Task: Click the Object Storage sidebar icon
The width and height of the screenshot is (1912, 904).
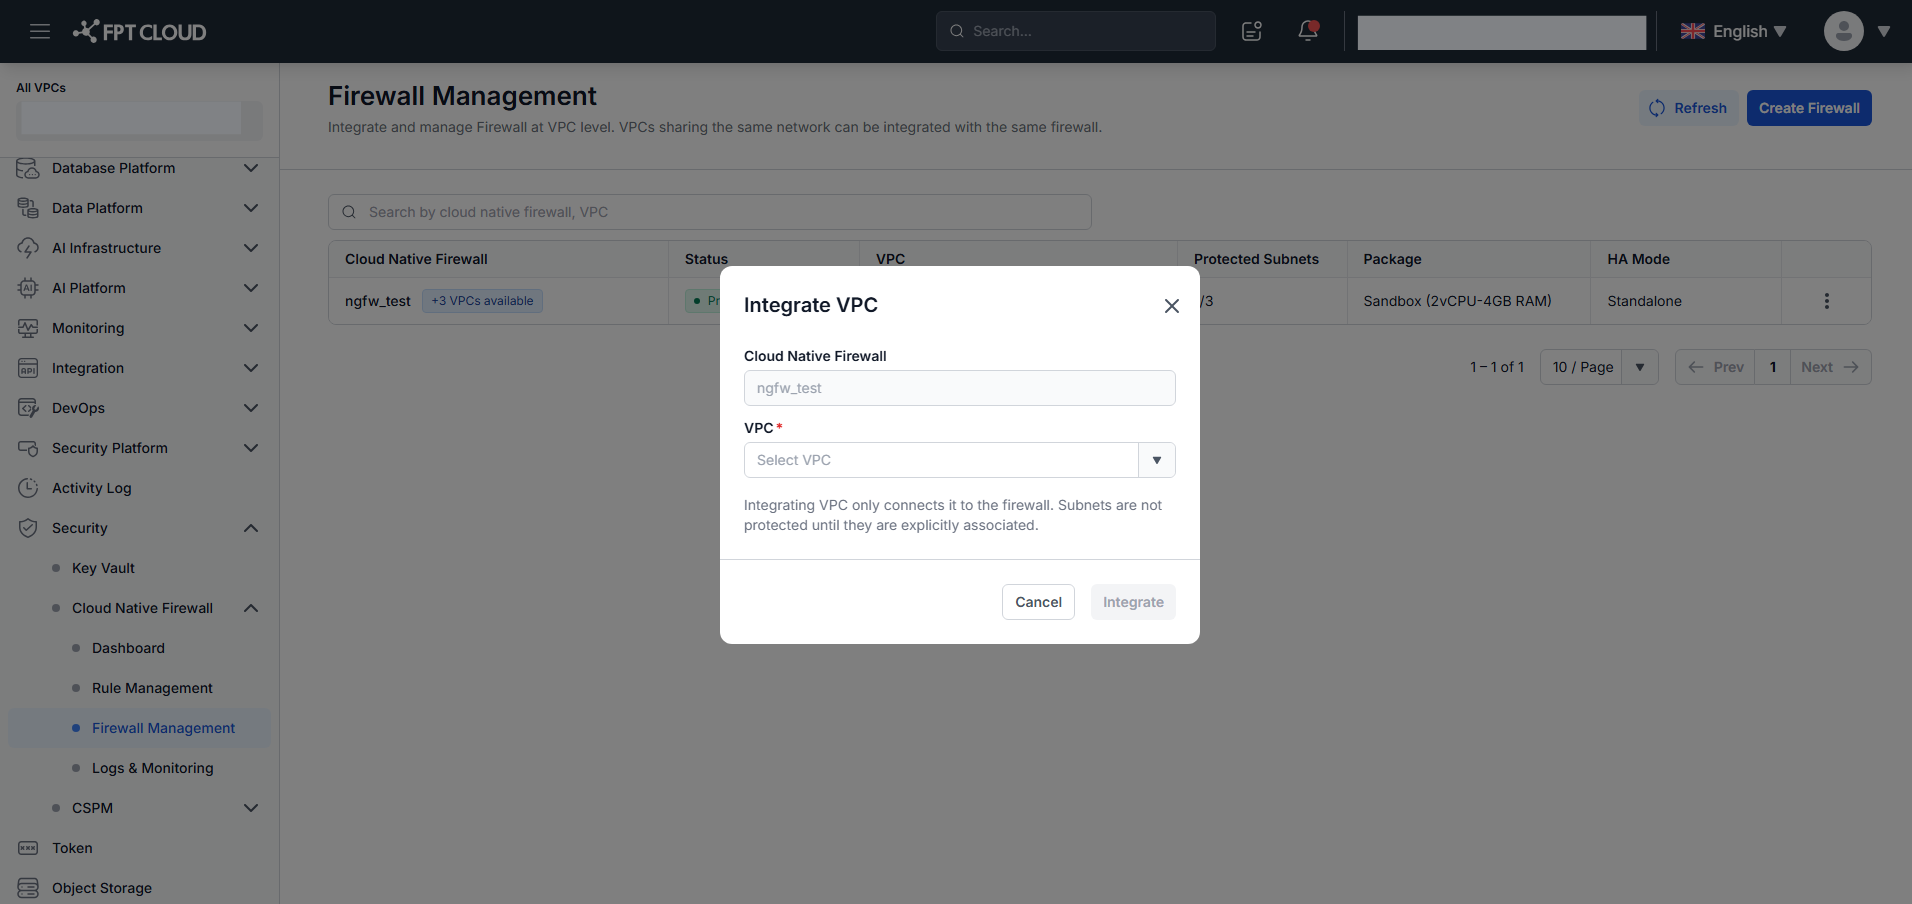Action: point(28,888)
